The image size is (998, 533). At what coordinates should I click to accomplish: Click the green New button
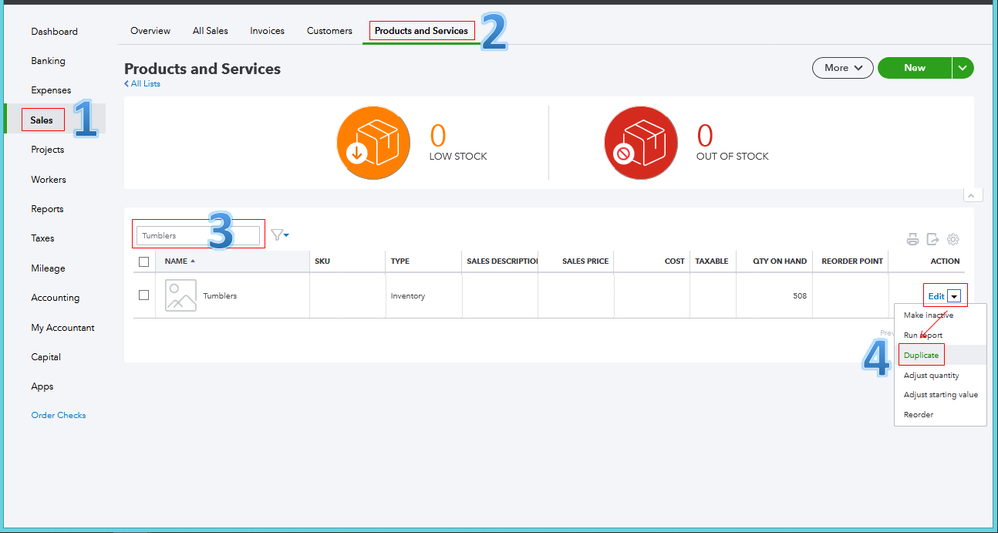[x=915, y=68]
